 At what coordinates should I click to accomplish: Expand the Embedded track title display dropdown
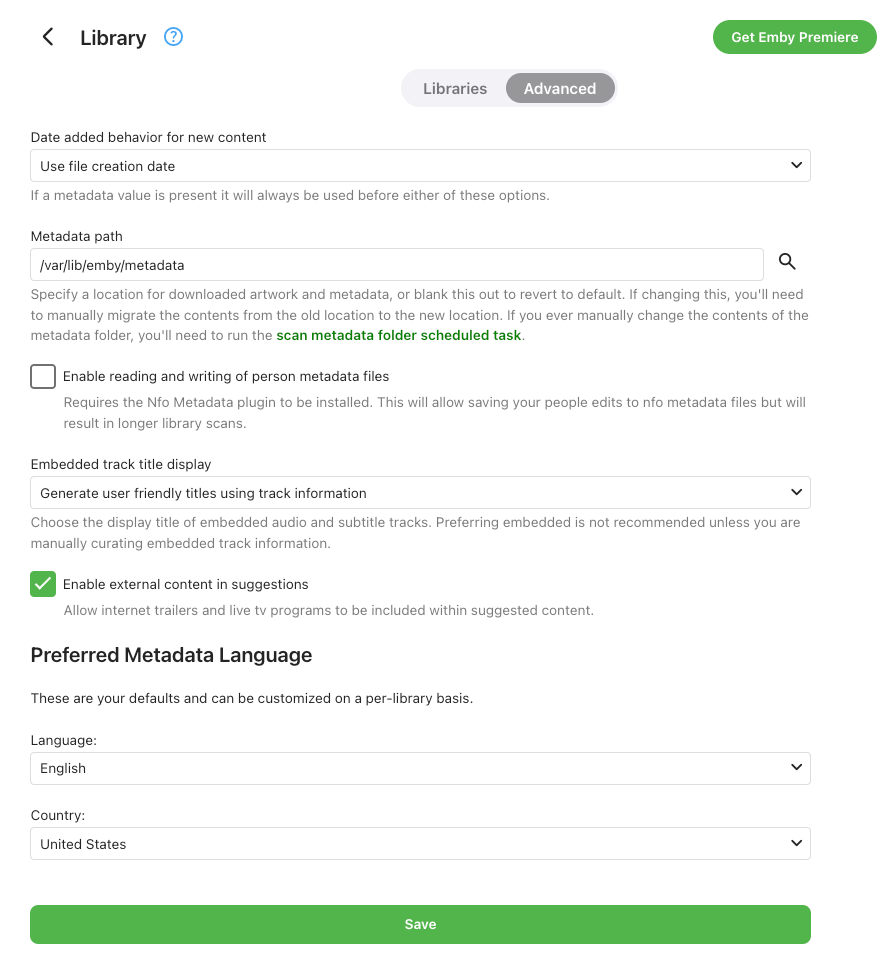point(420,493)
